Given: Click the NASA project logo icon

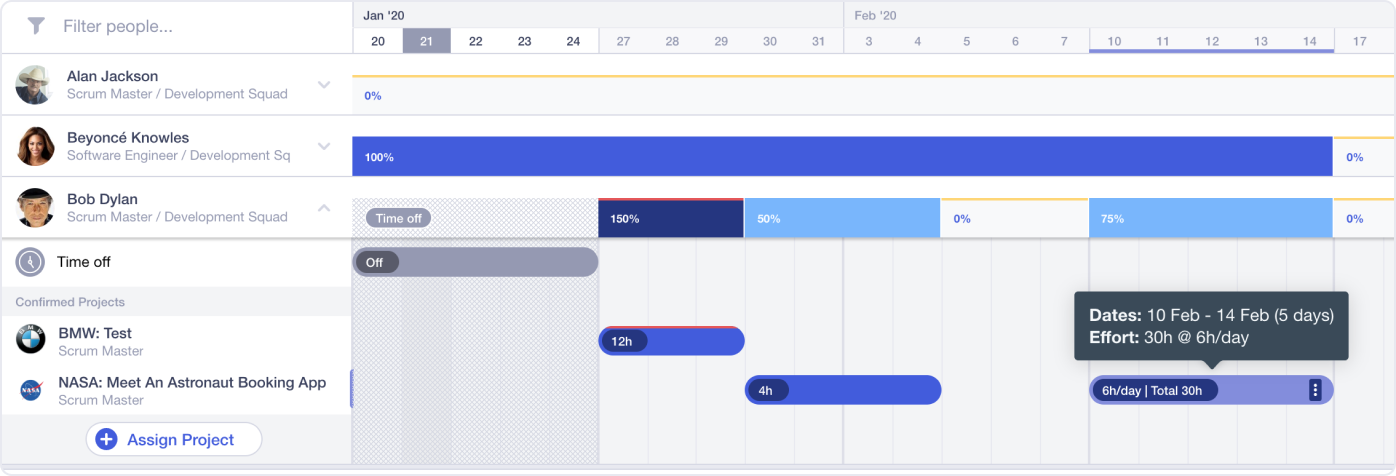Looking at the screenshot, I should point(31,390).
